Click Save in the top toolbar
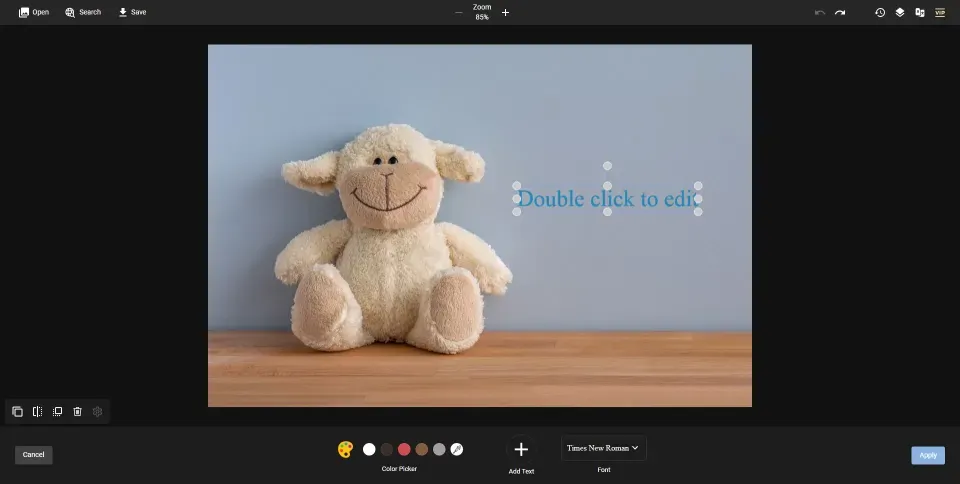The height and width of the screenshot is (484, 960). (132, 12)
